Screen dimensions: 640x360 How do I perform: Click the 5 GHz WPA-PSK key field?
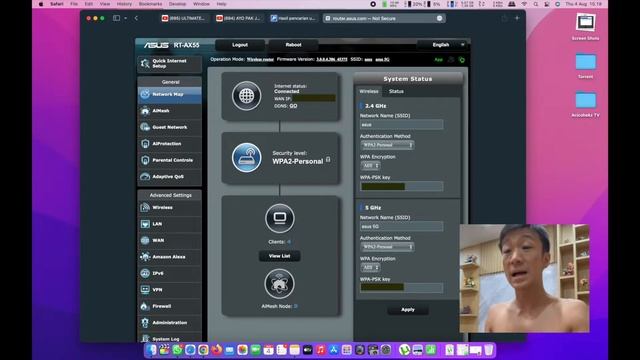click(402, 288)
